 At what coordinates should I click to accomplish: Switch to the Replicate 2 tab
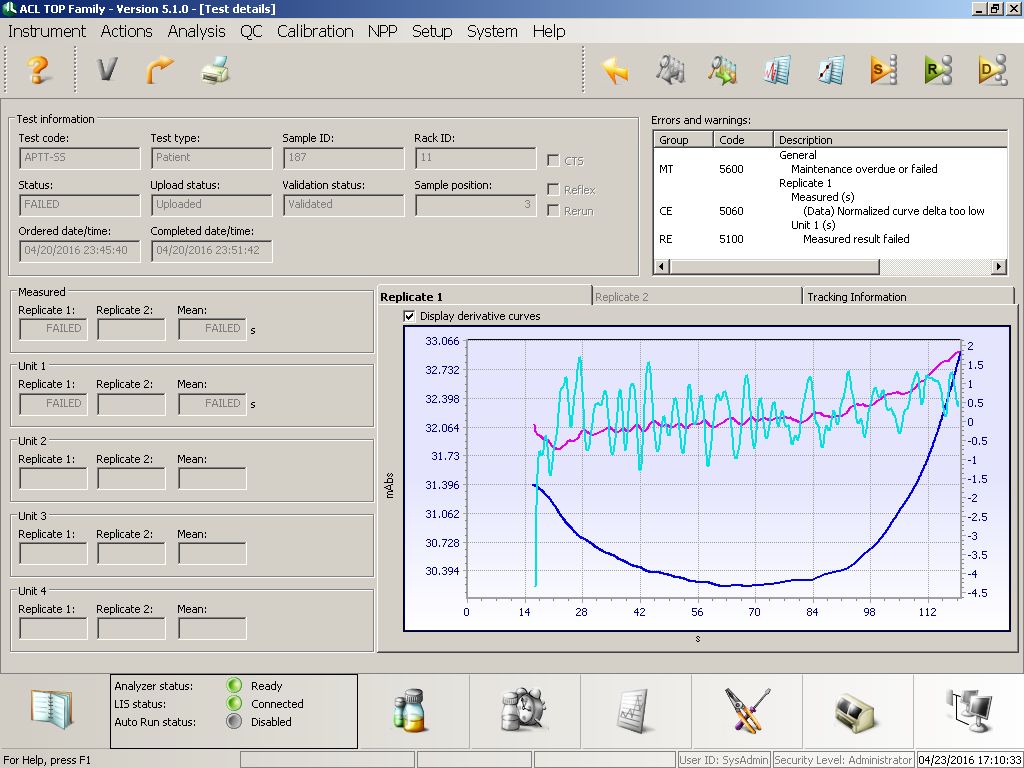coord(622,297)
